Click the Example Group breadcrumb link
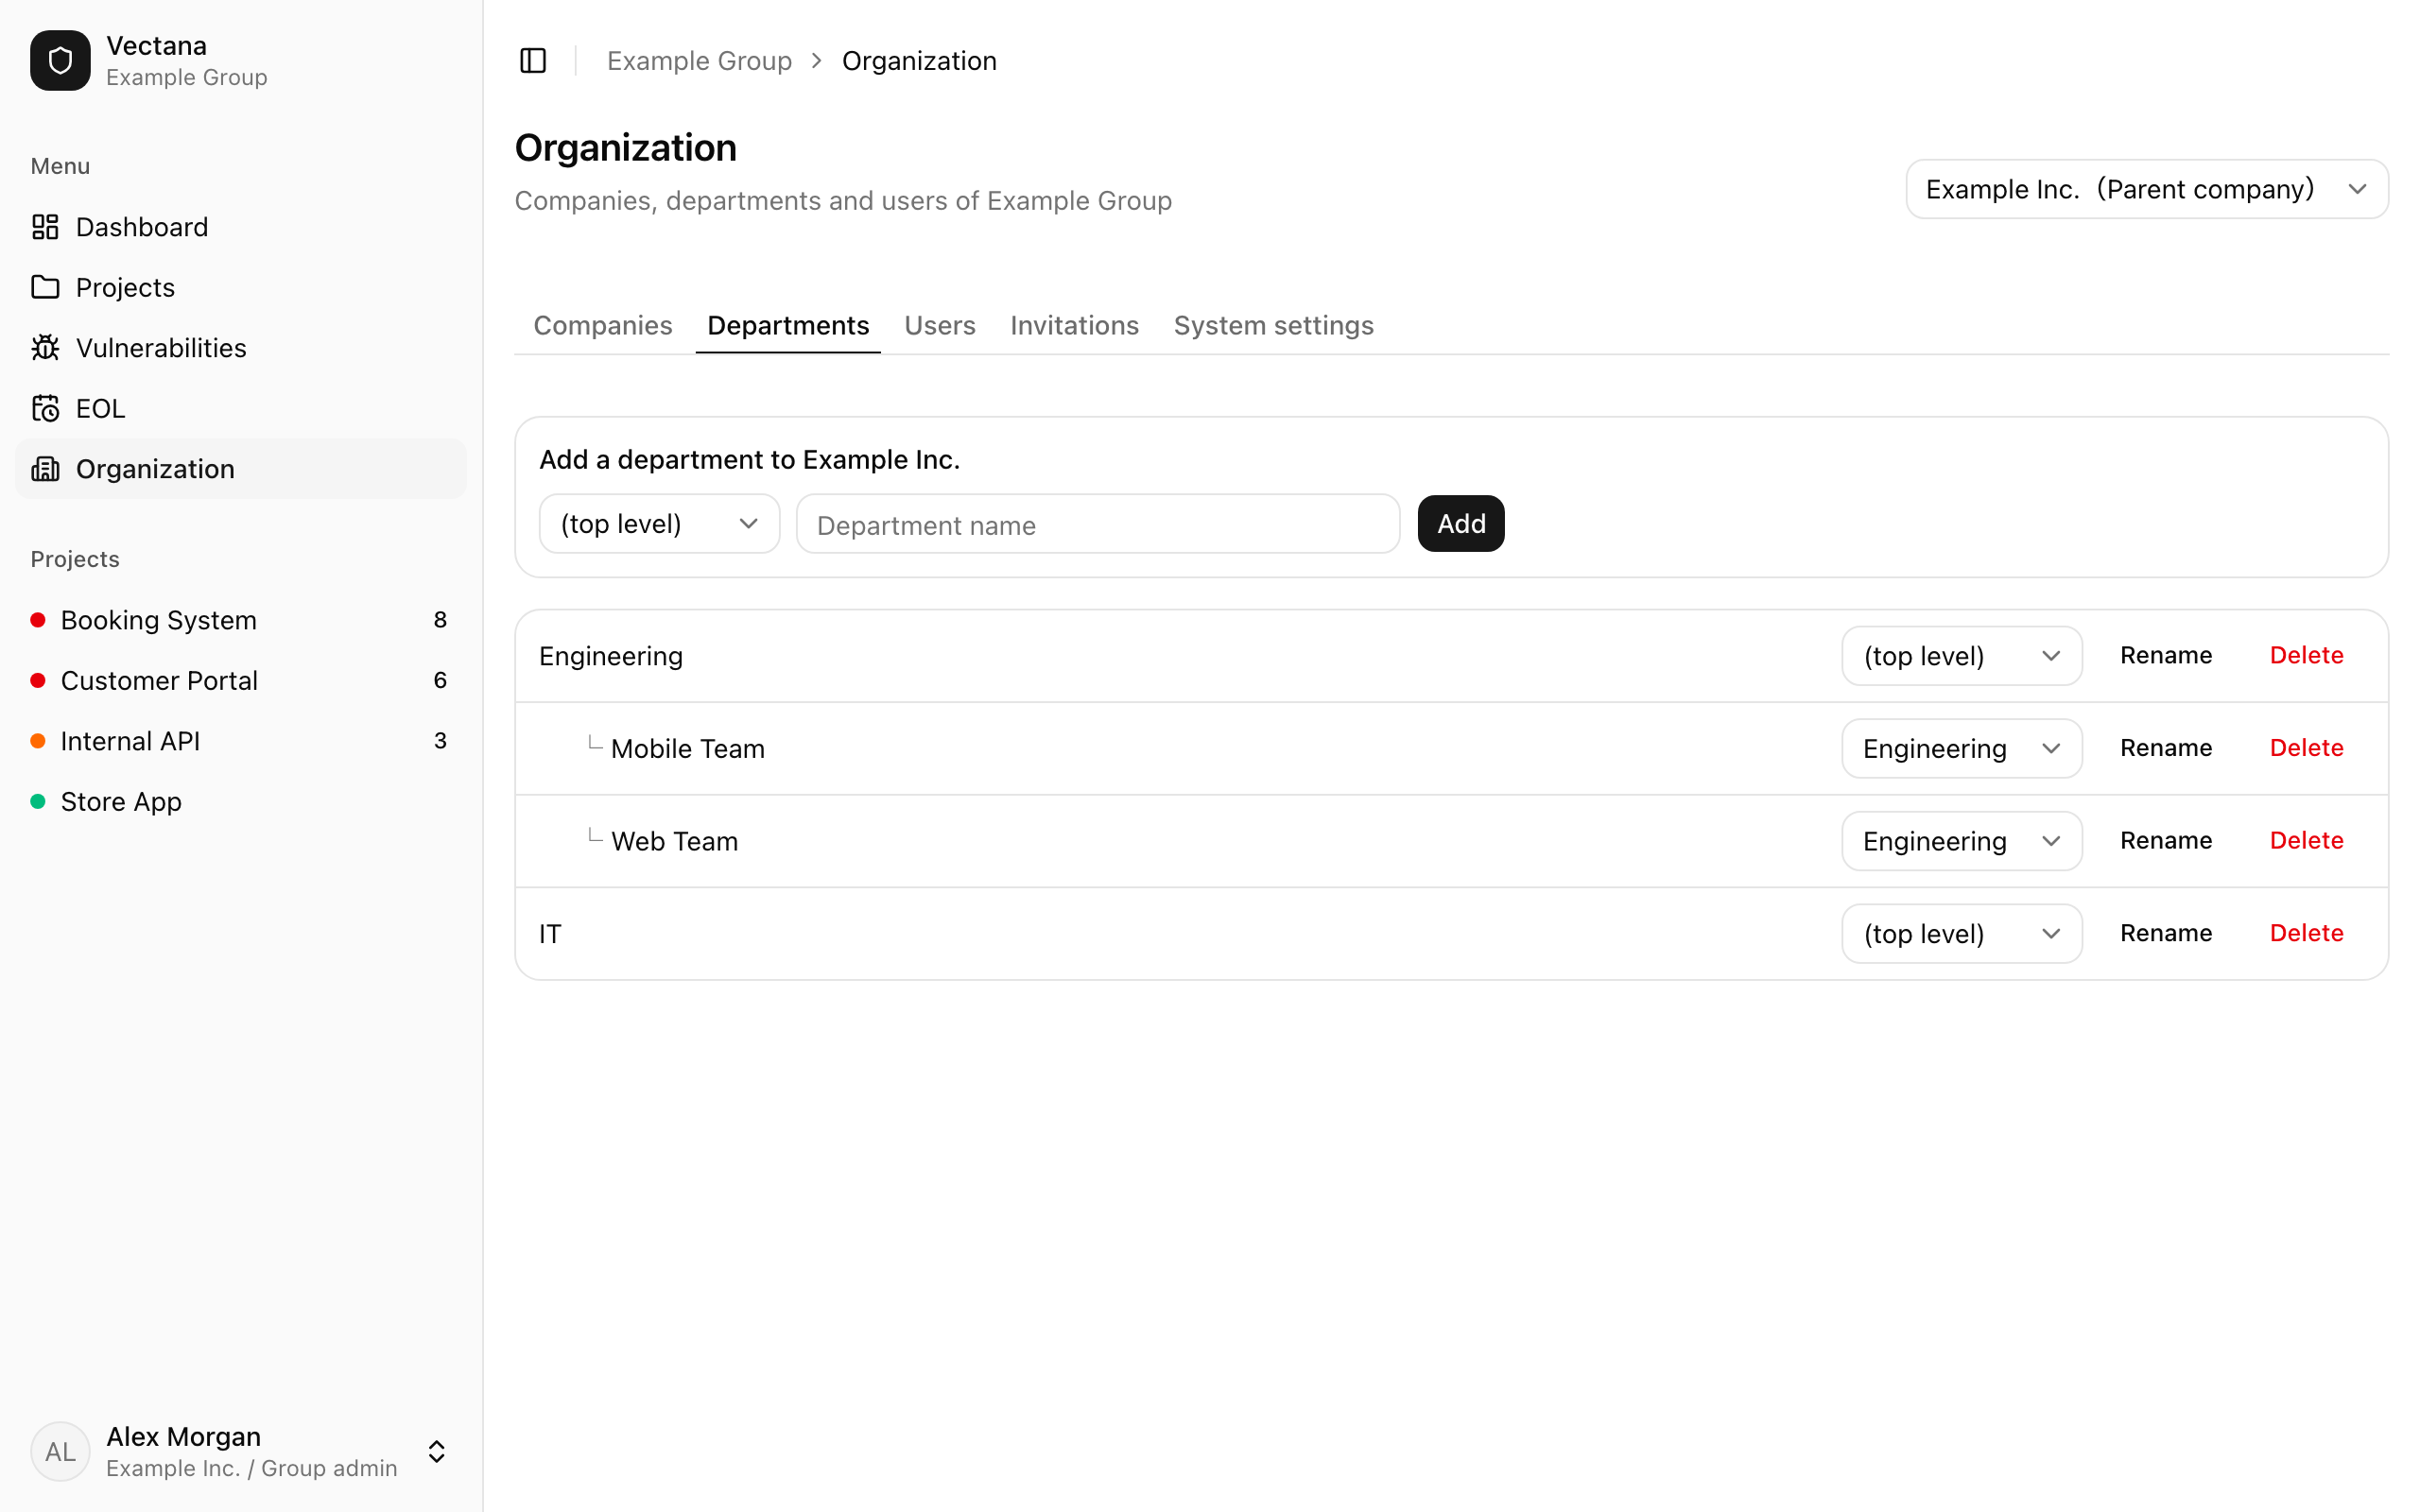Image resolution: width=2420 pixels, height=1512 pixels. coord(699,61)
